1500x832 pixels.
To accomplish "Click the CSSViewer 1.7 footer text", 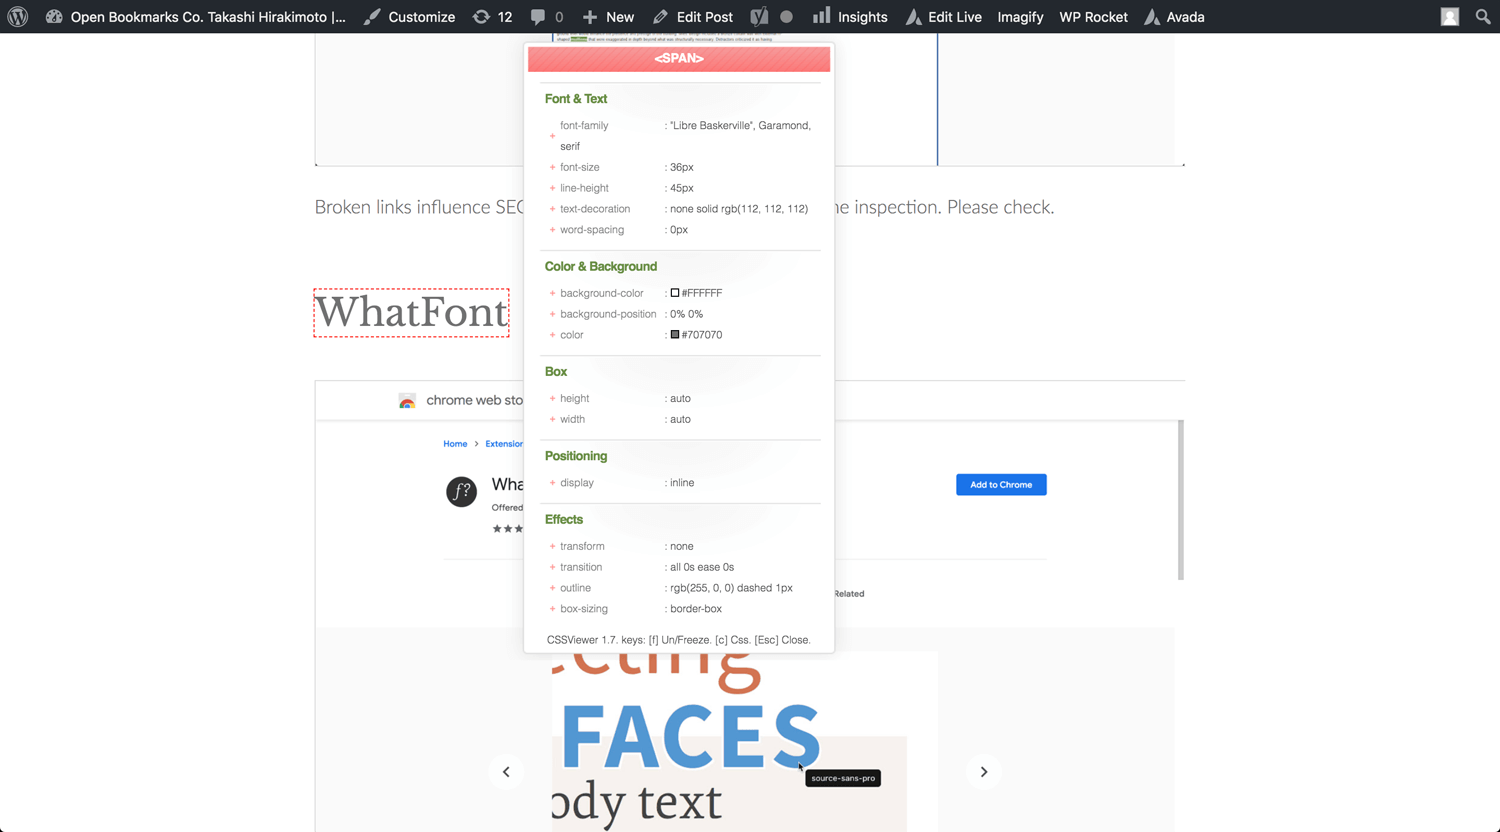I will (x=679, y=640).
